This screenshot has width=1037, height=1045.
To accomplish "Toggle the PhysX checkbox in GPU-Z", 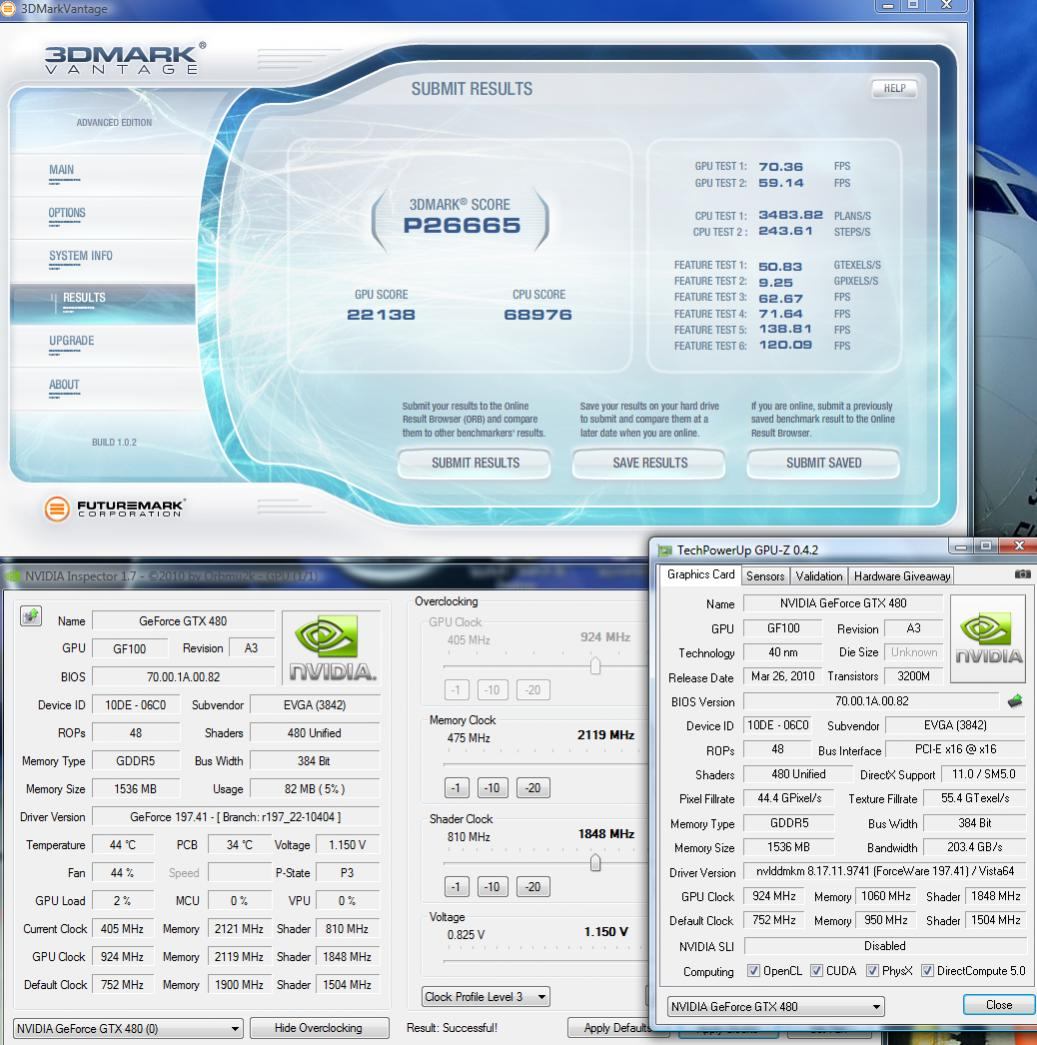I will 872,970.
